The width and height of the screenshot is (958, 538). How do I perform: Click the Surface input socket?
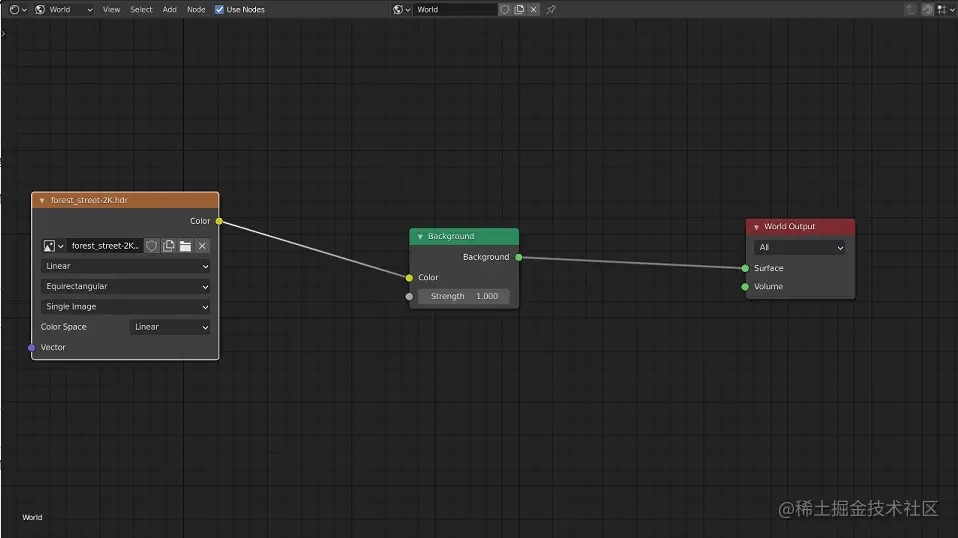click(x=745, y=268)
